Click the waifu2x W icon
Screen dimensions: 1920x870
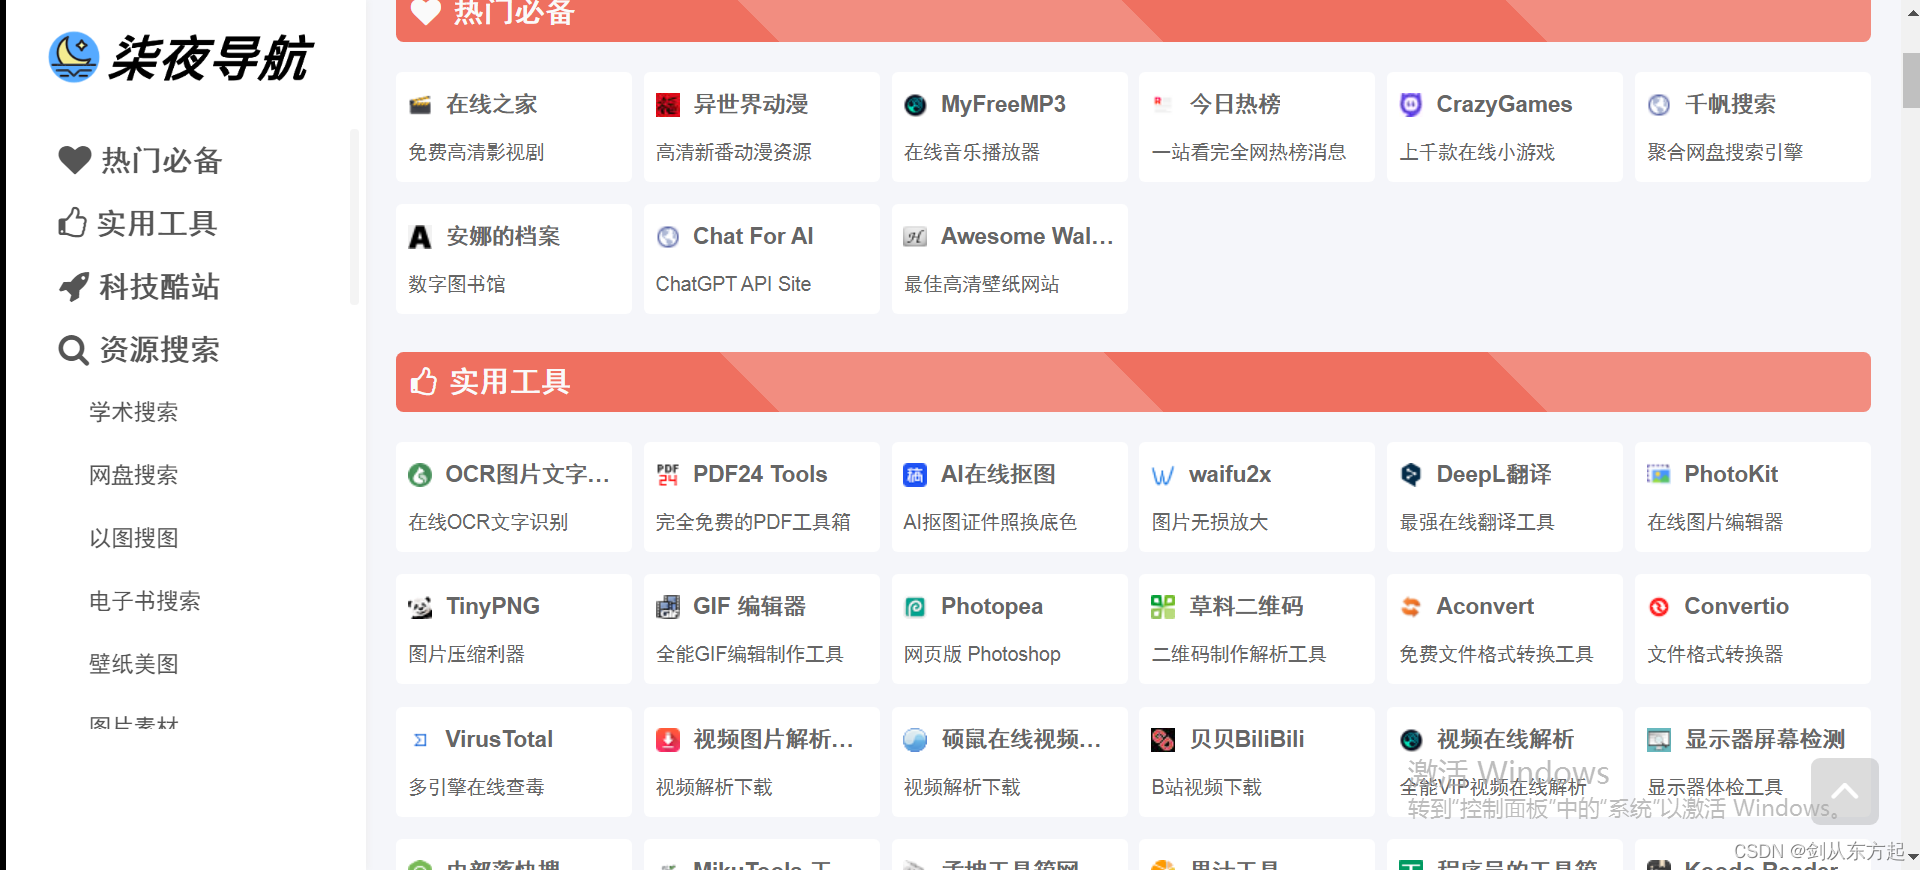(x=1163, y=476)
